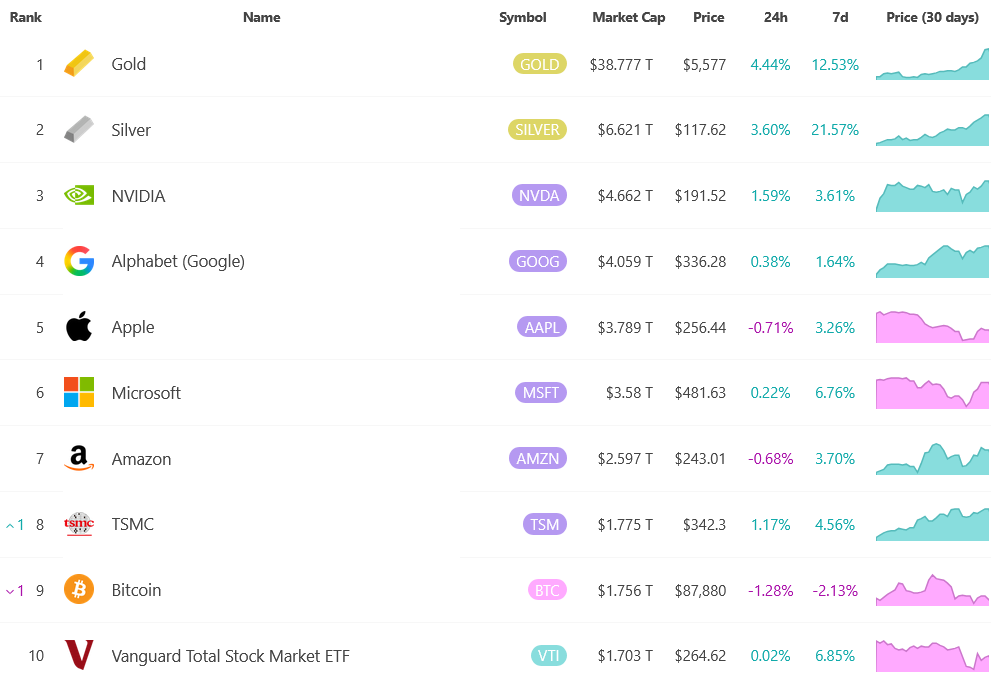Click the Amazon "a" logo
Screen dimensions: 998x684
click(79, 458)
